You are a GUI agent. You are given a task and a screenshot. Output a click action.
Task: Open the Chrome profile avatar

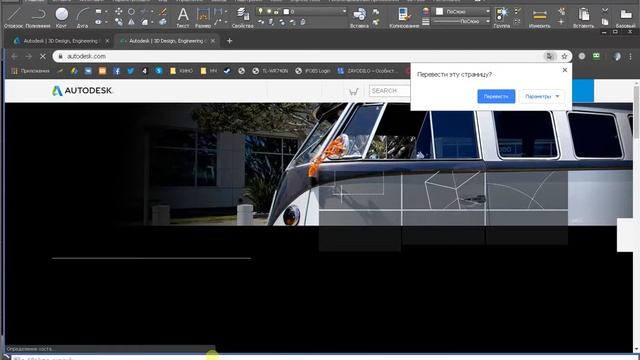(x=617, y=56)
